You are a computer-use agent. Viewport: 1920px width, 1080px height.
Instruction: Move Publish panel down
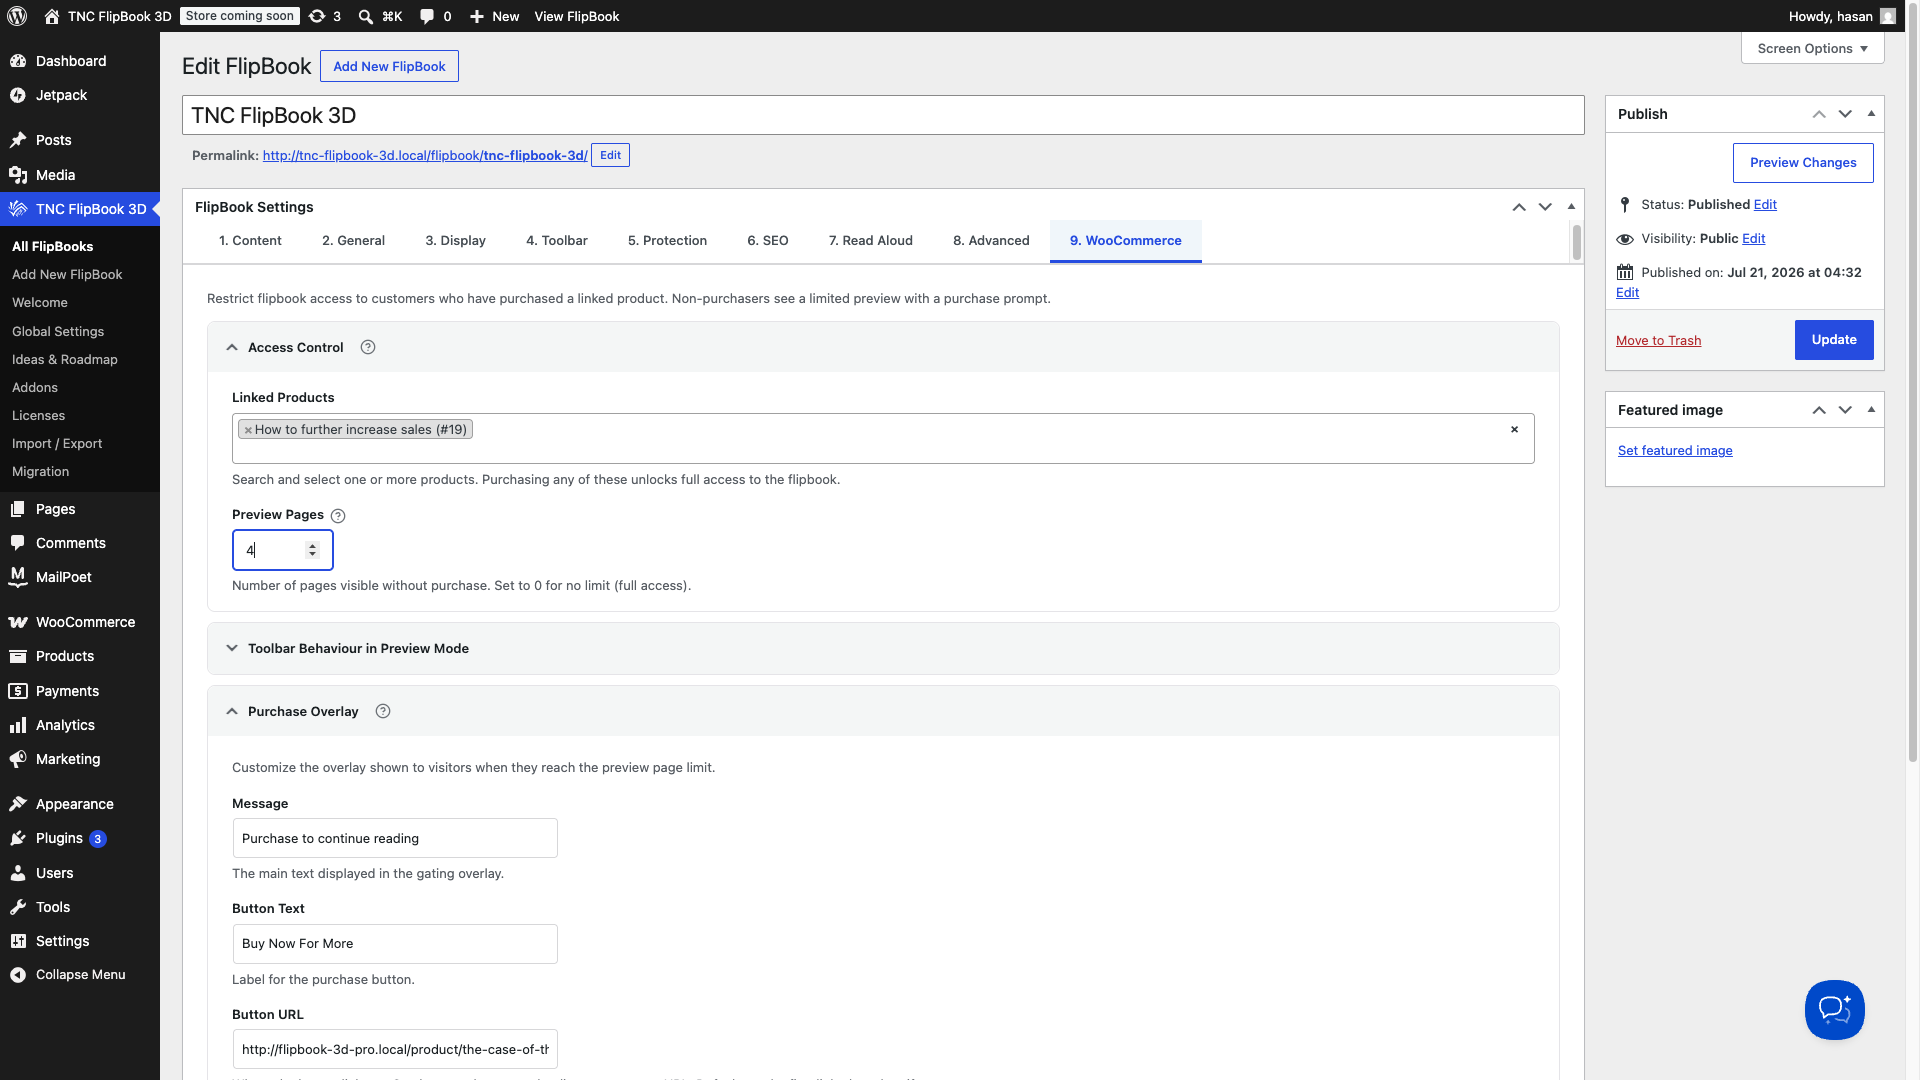(1845, 114)
